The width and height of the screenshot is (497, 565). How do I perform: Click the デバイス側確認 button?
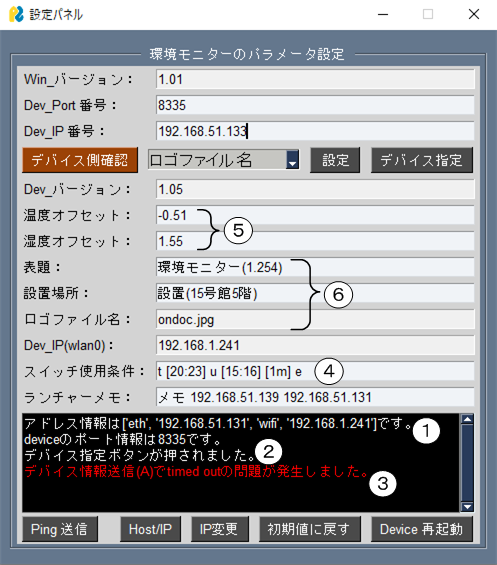point(80,160)
